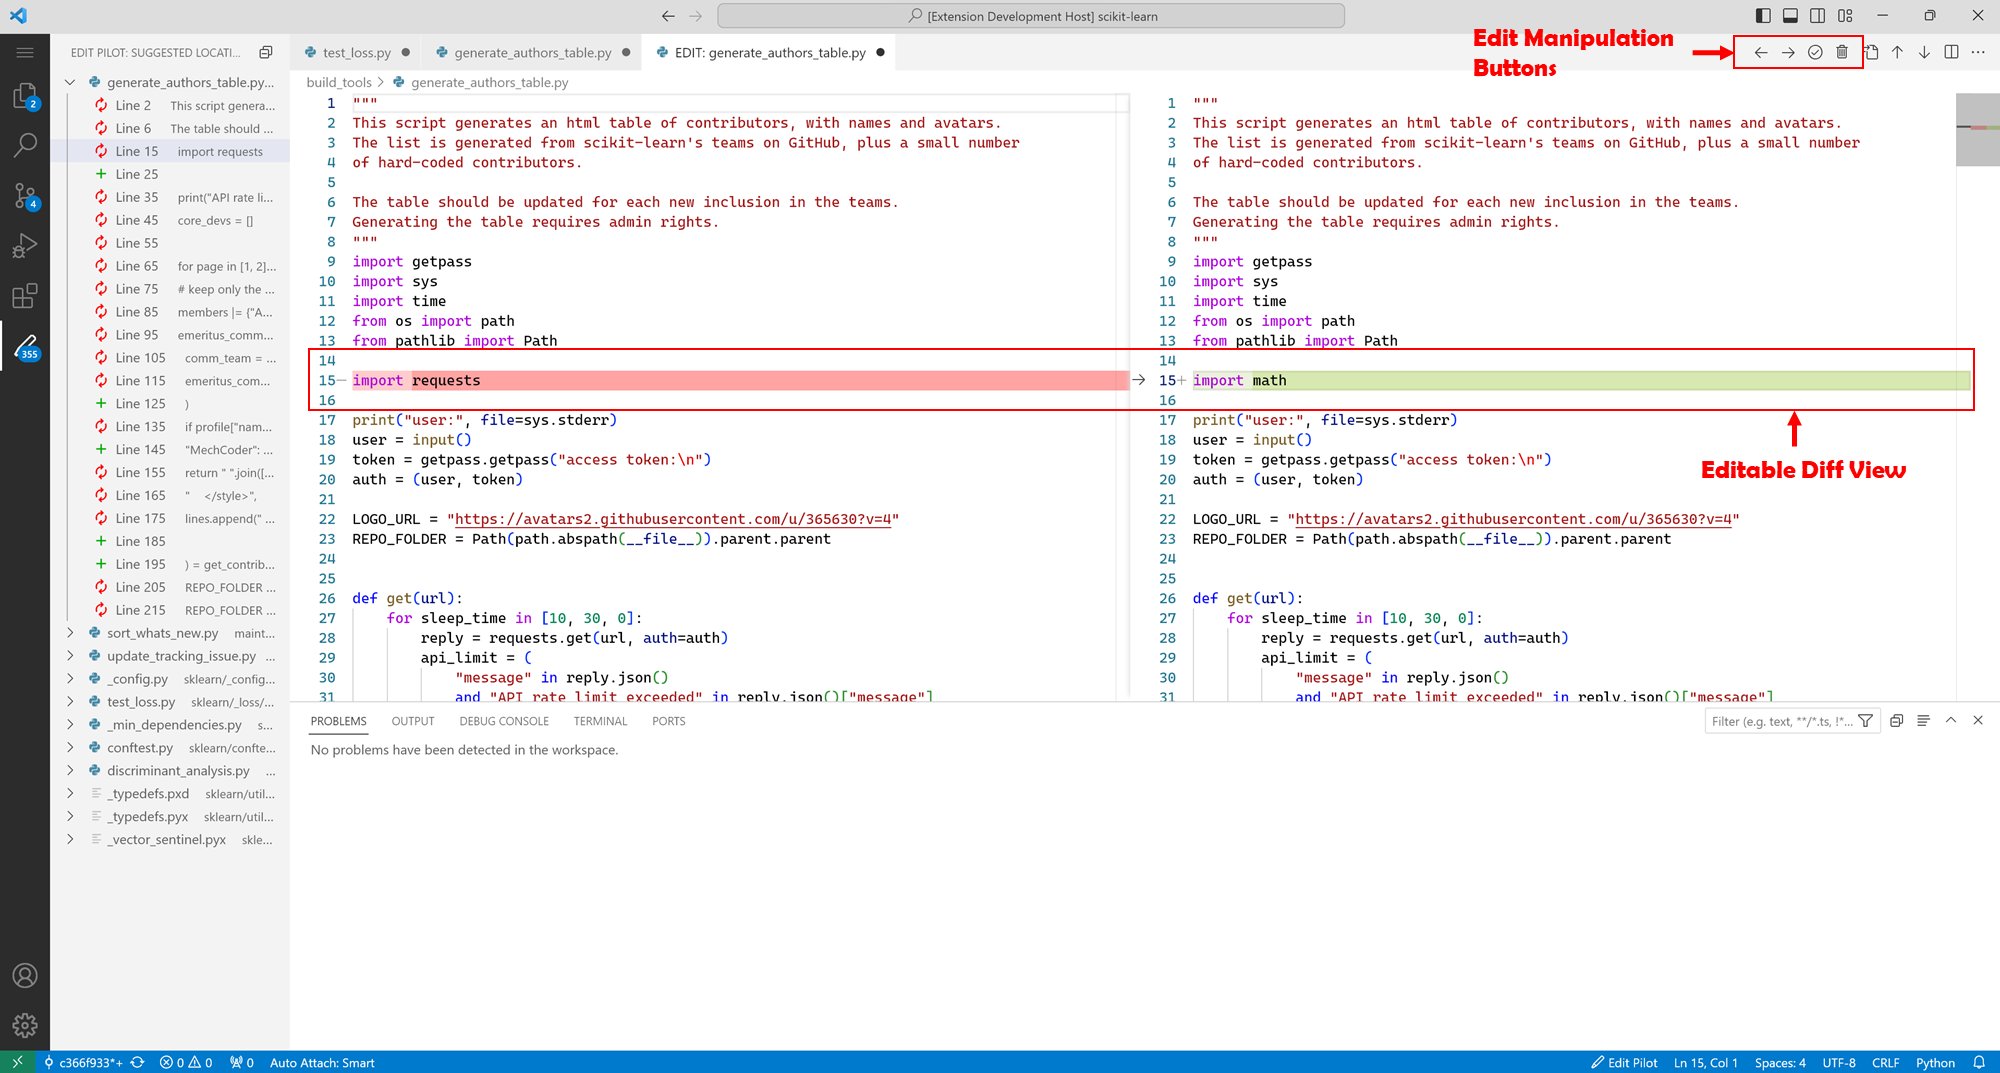
Task: Expand conftest.py tree node
Action: coord(70,748)
